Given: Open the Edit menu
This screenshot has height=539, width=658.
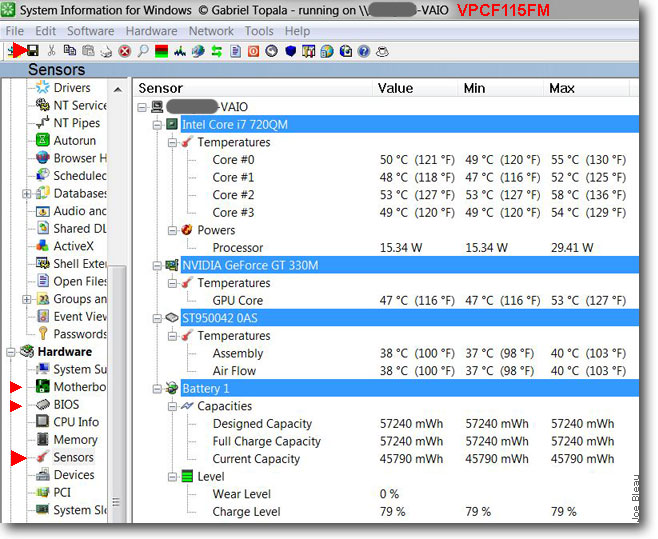Looking at the screenshot, I should (x=45, y=31).
